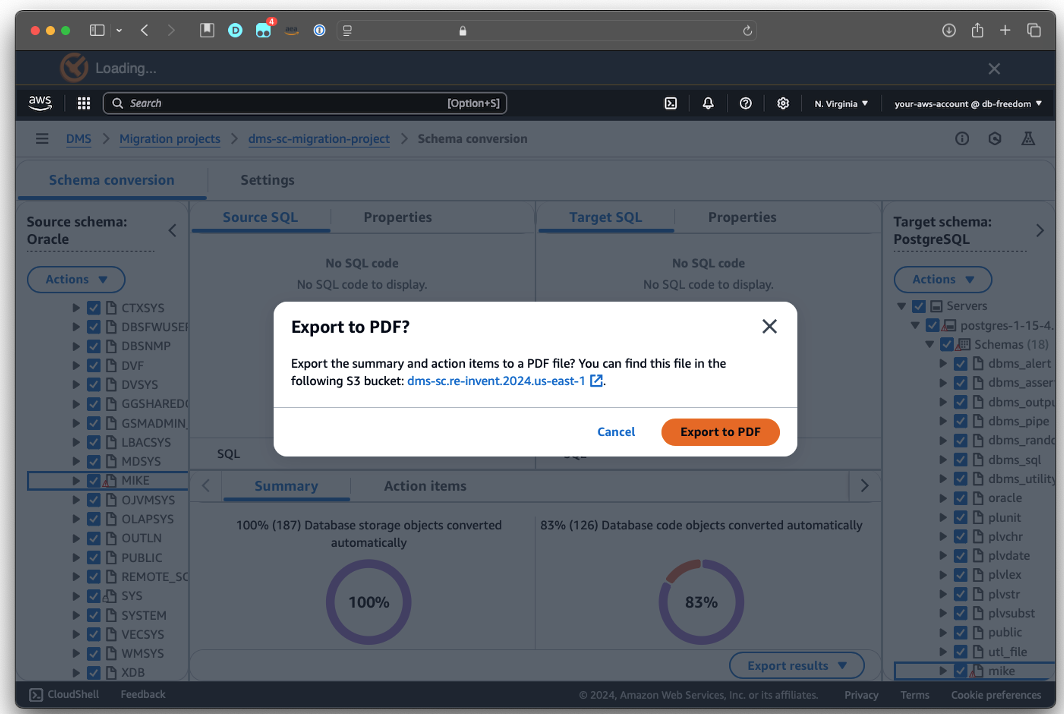Open the target schema Actions dropdown
The width and height of the screenshot is (1064, 714).
point(943,280)
